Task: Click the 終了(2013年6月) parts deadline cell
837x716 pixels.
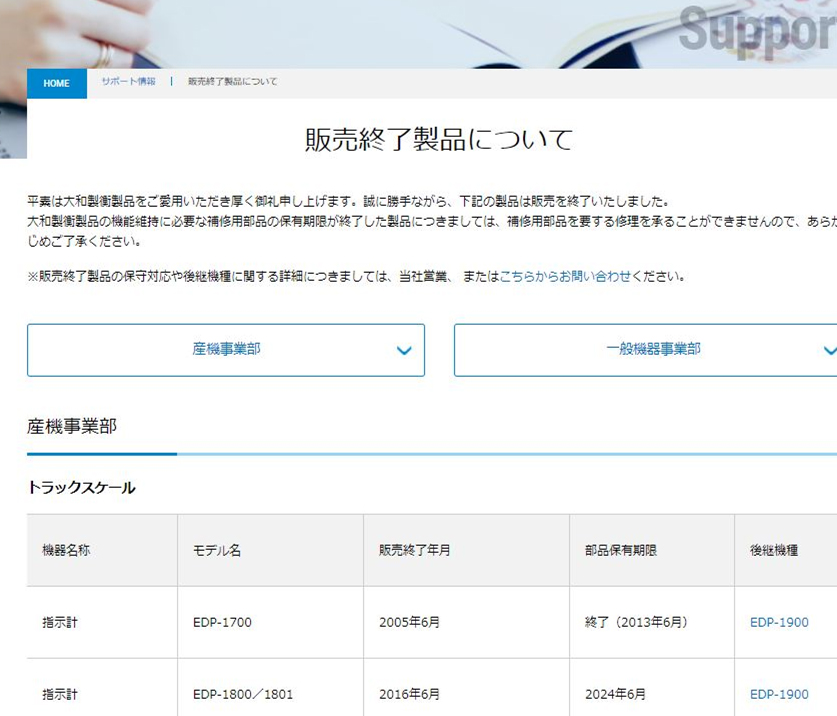Action: pyautogui.click(x=636, y=622)
